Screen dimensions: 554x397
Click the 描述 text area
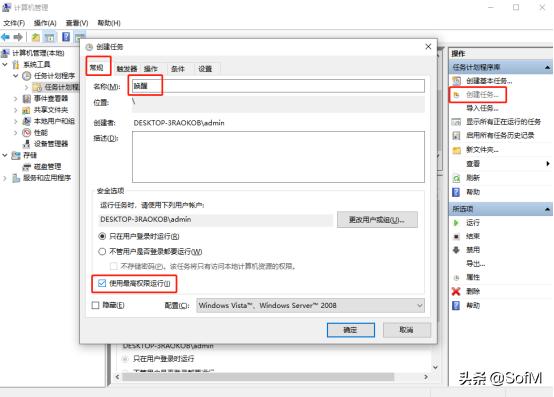tap(278, 157)
